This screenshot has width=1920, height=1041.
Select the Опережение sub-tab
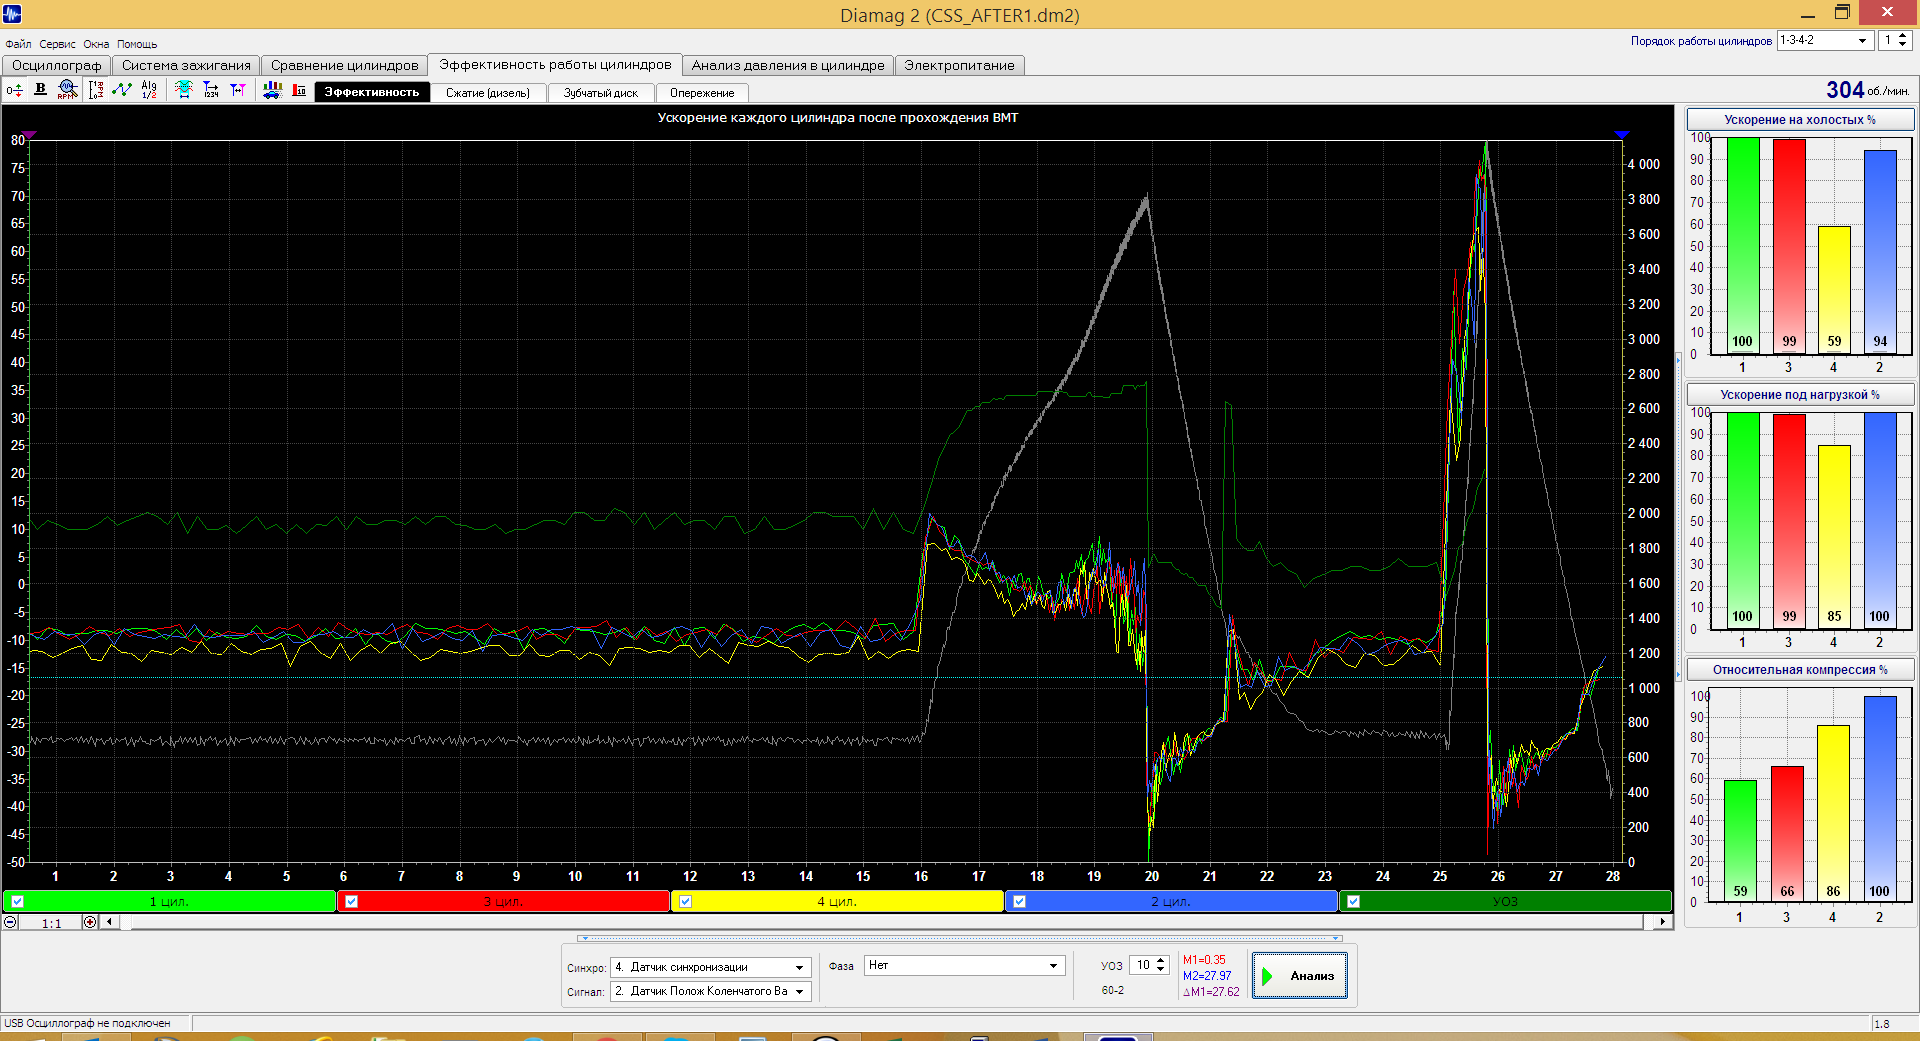[x=702, y=93]
